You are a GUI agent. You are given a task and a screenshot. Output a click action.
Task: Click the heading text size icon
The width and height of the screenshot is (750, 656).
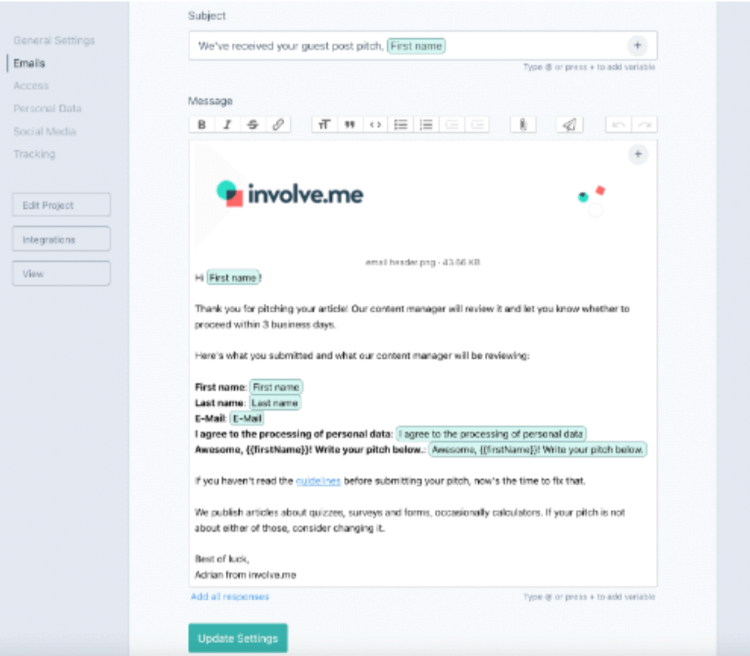click(x=324, y=125)
